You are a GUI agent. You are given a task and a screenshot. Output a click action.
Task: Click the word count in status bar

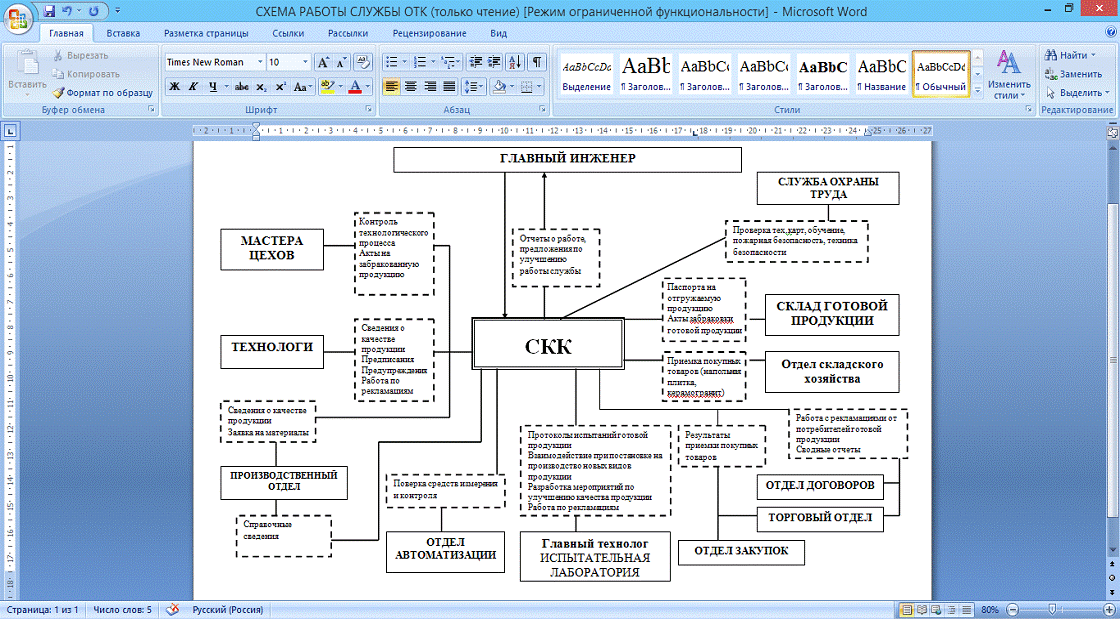coord(122,609)
